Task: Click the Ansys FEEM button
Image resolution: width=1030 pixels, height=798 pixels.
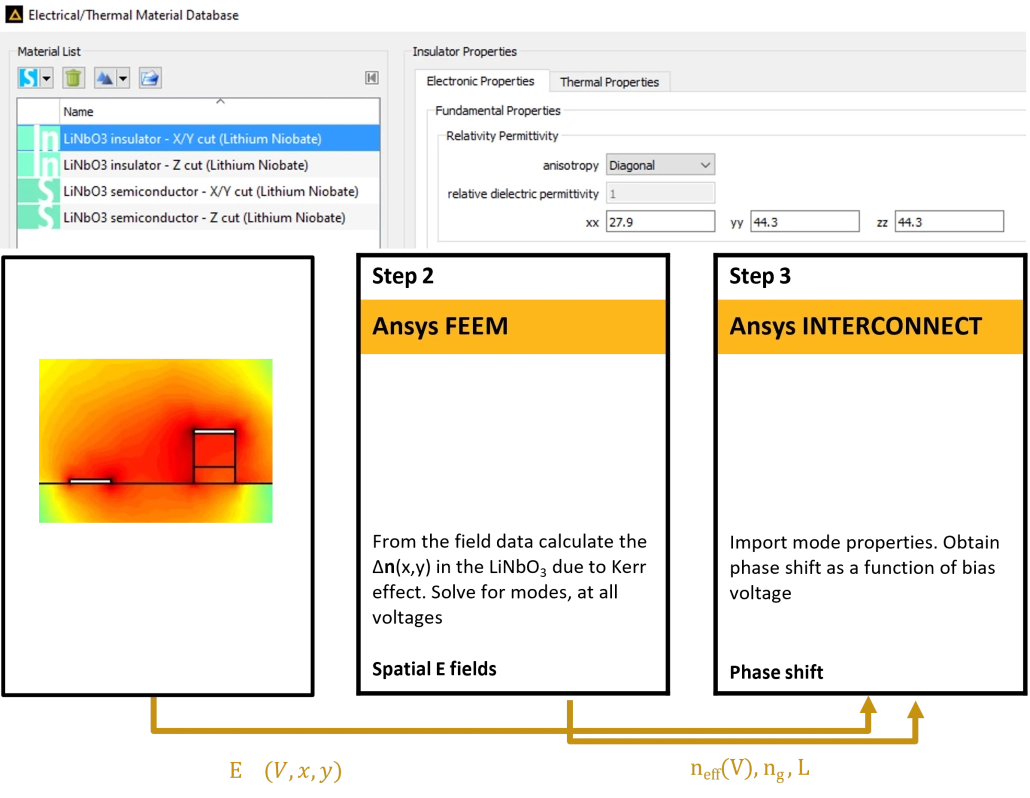Action: point(513,326)
